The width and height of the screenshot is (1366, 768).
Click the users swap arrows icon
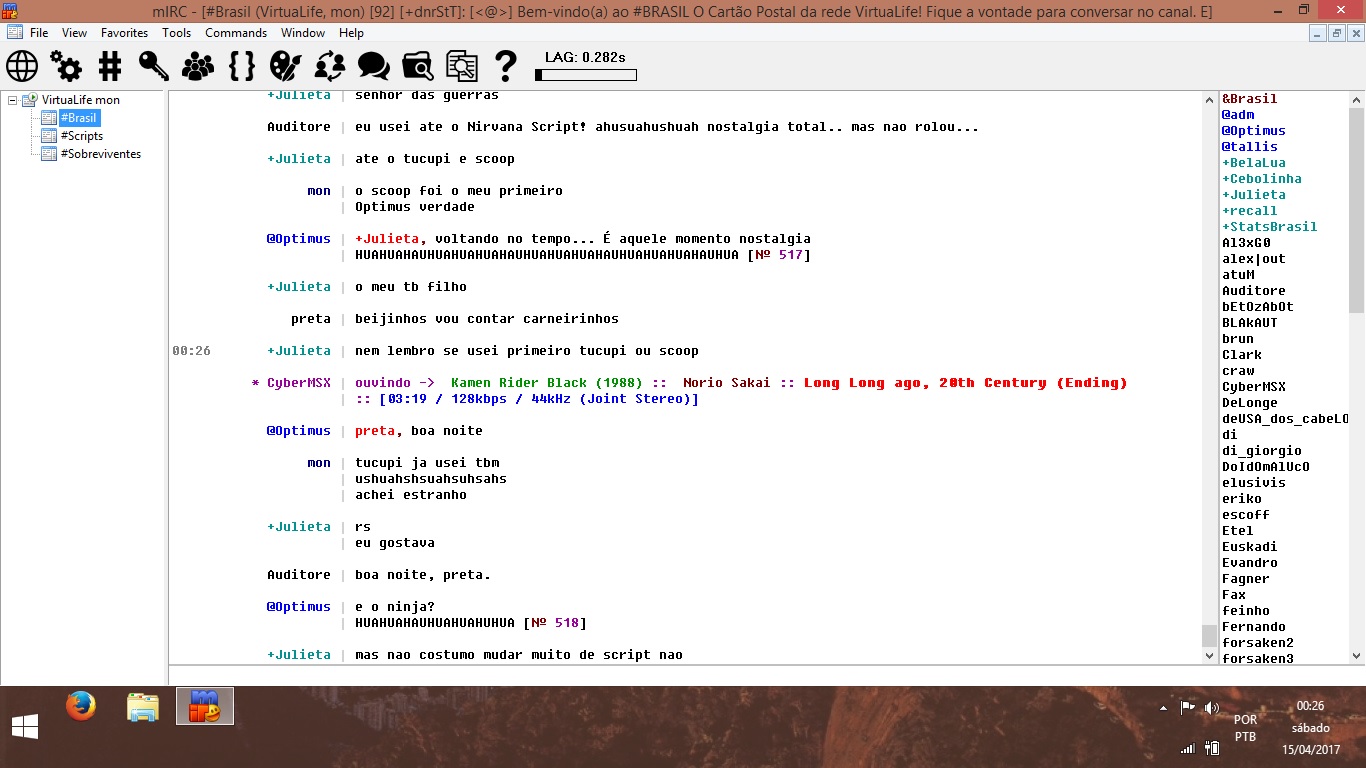[330, 66]
